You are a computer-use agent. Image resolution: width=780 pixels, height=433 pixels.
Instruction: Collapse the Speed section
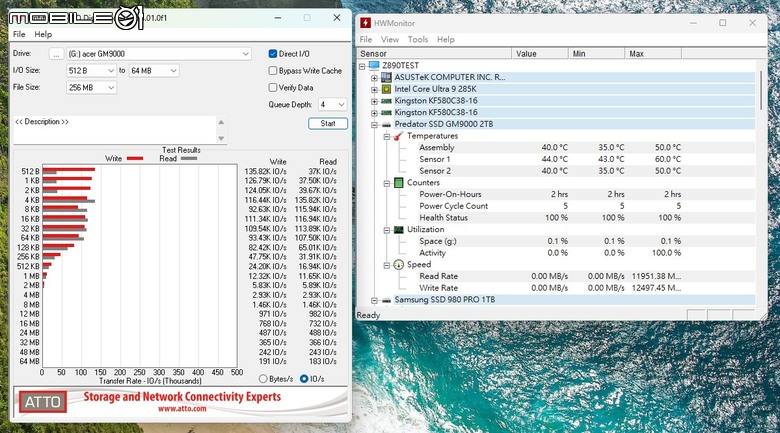[x=387, y=265]
